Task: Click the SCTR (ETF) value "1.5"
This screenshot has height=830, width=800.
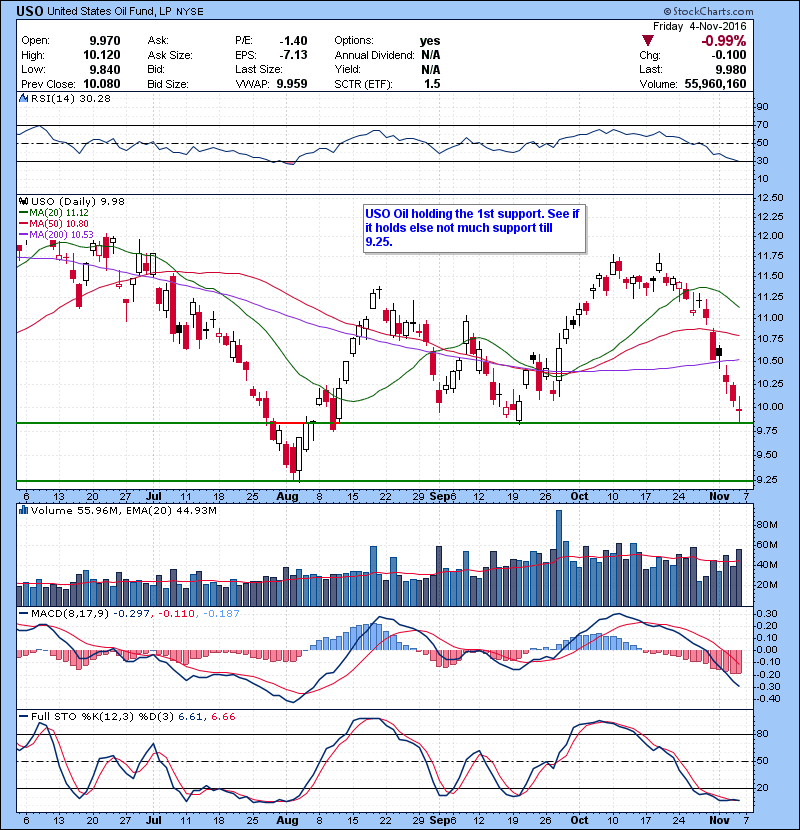Action: point(432,84)
